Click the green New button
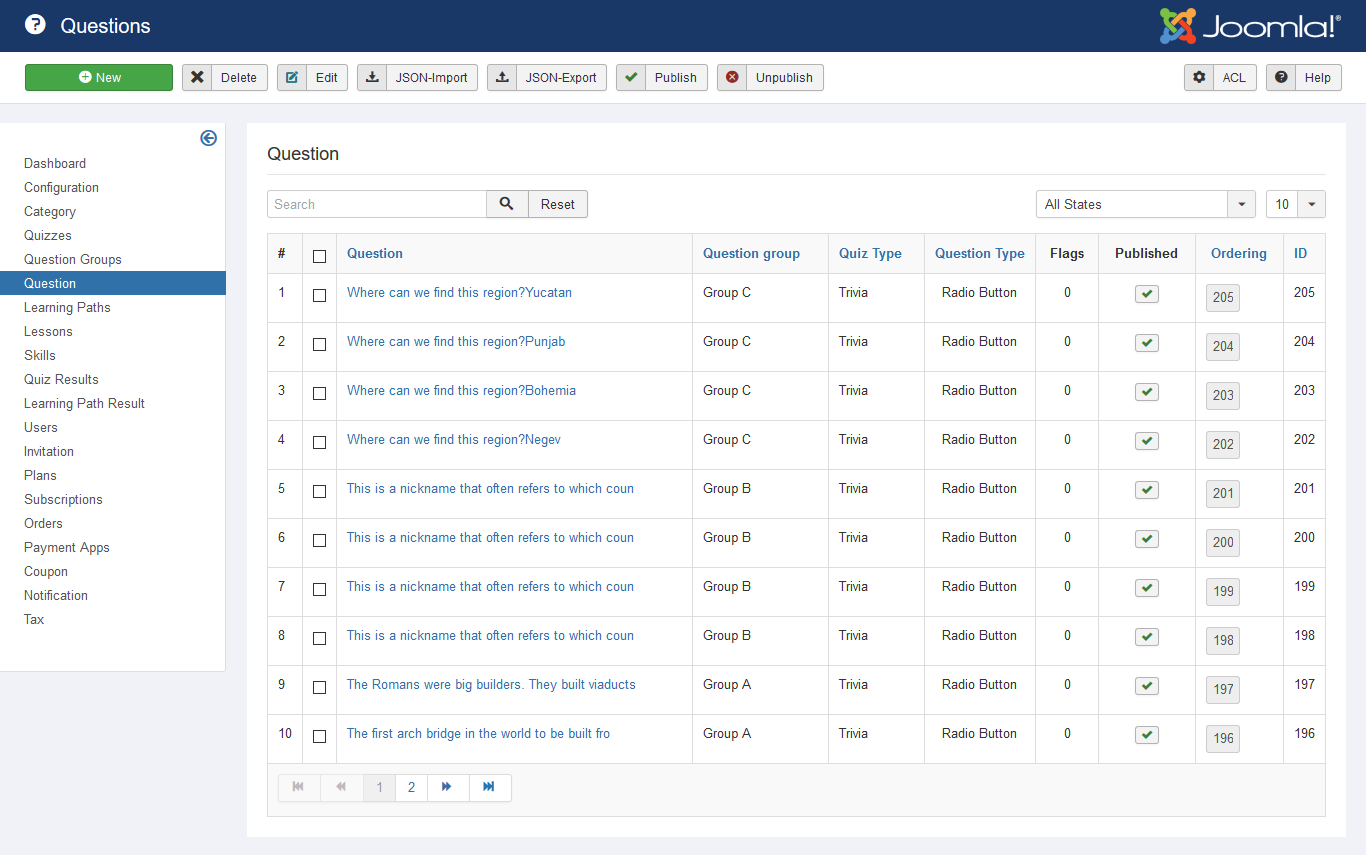 point(99,78)
